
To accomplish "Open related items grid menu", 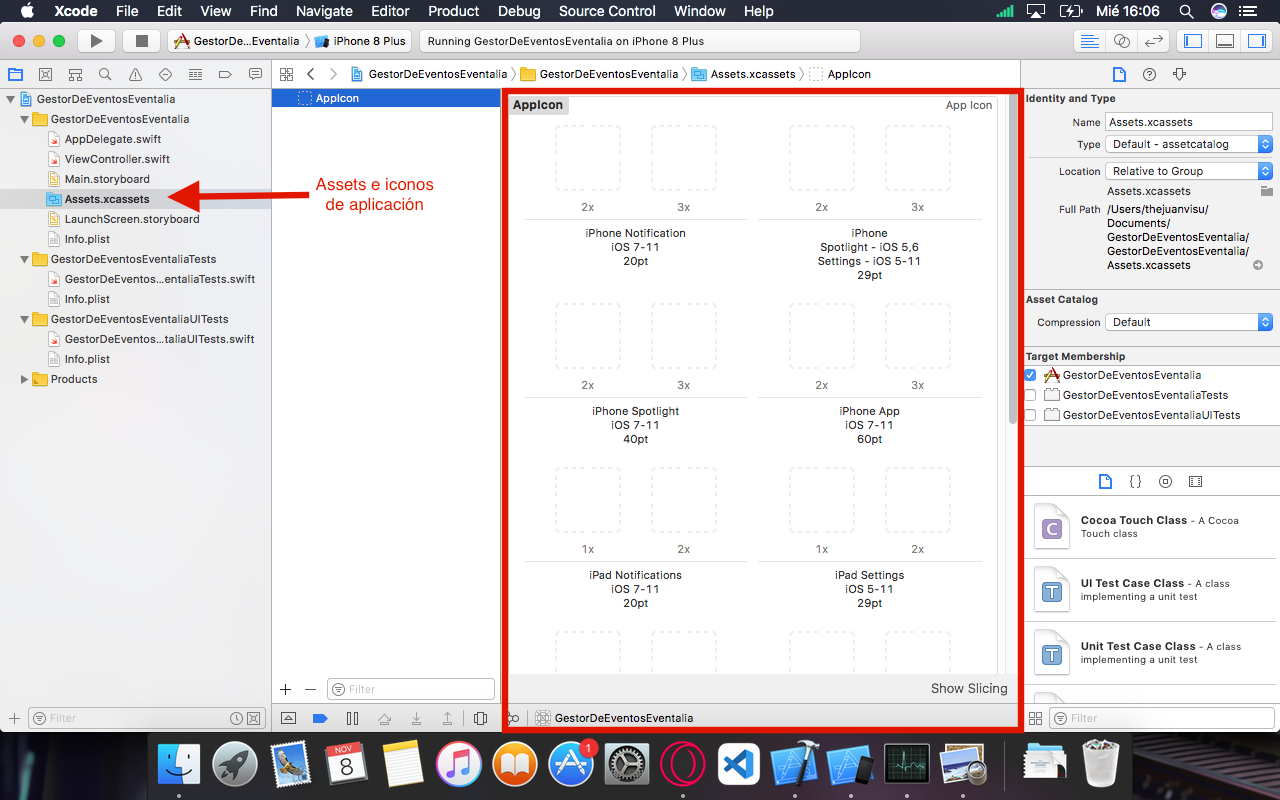I will [286, 75].
